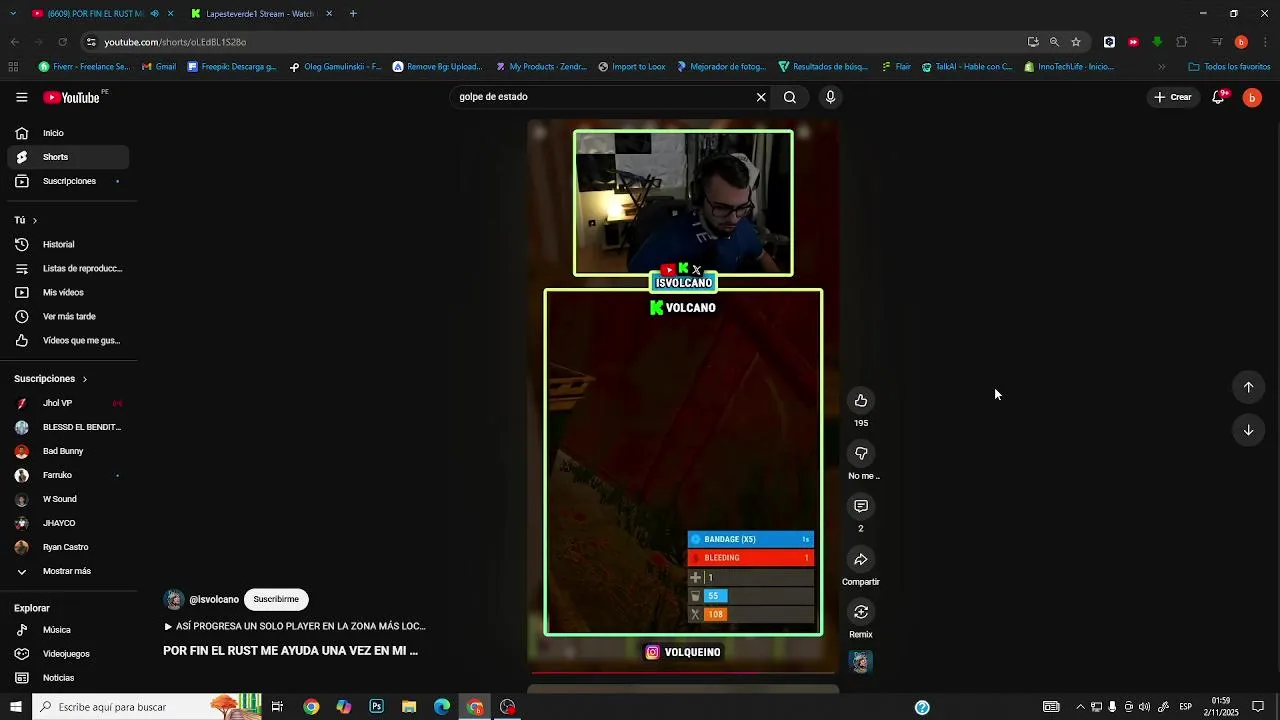The image size is (1280, 720).
Task: Open Videos que me gustan list
Action: point(68,340)
